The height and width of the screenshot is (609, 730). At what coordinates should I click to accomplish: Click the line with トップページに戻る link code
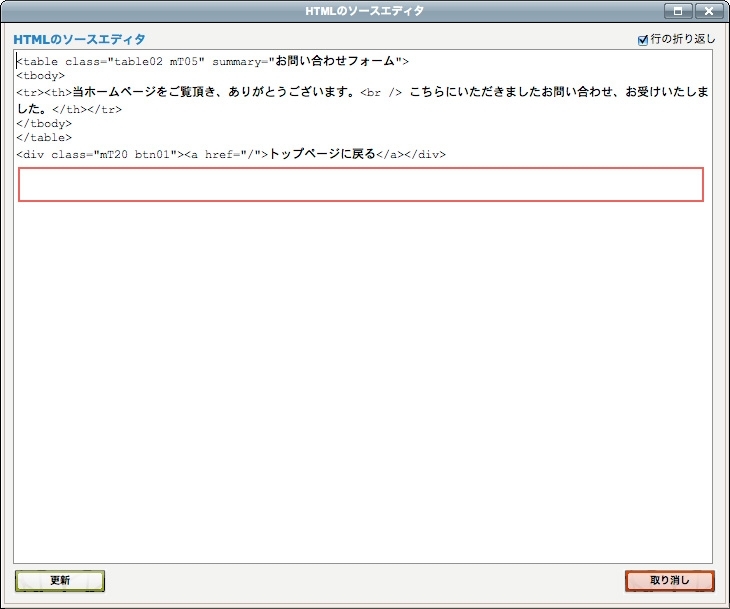pyautogui.click(x=231, y=154)
